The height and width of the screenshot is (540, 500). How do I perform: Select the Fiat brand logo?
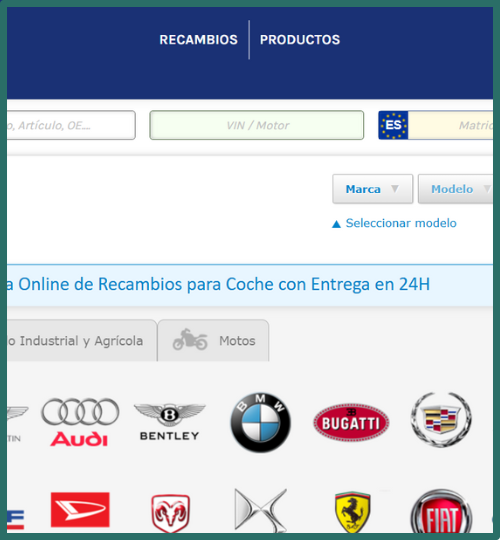(x=441, y=511)
